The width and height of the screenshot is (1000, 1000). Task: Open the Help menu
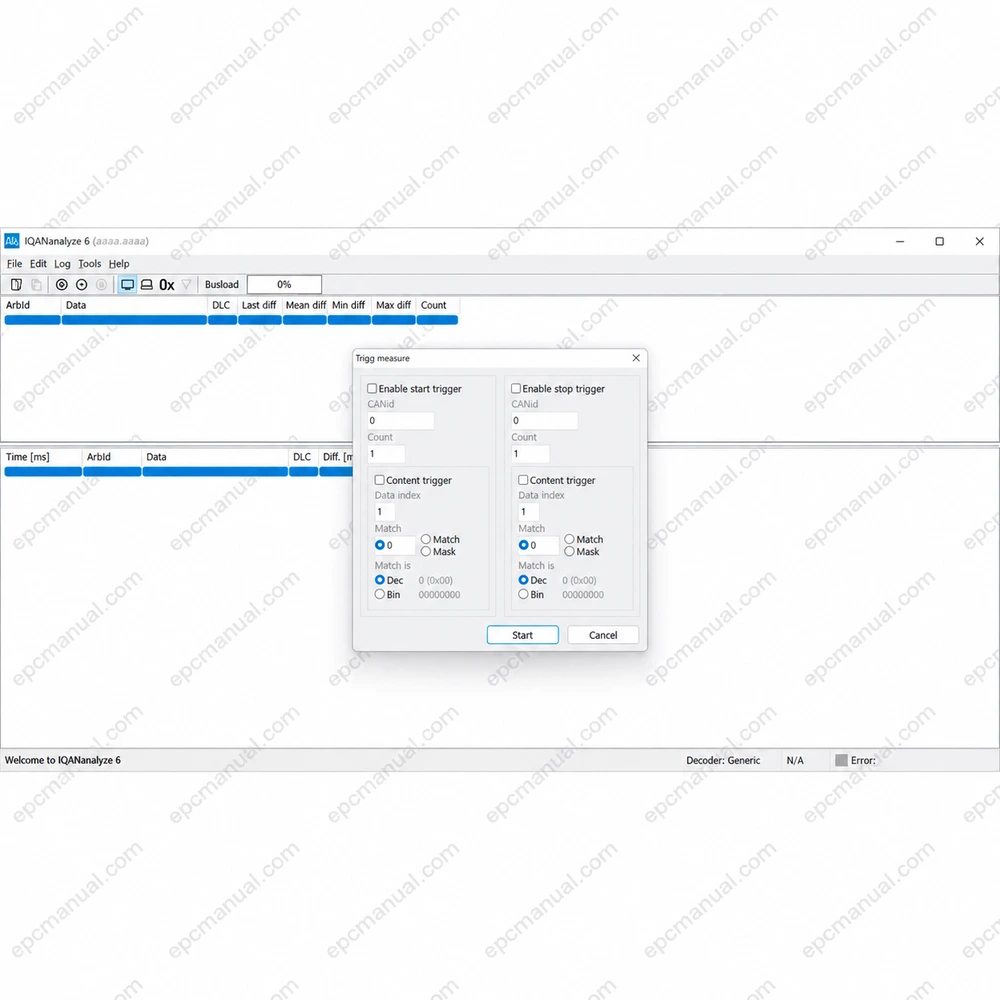(x=119, y=263)
